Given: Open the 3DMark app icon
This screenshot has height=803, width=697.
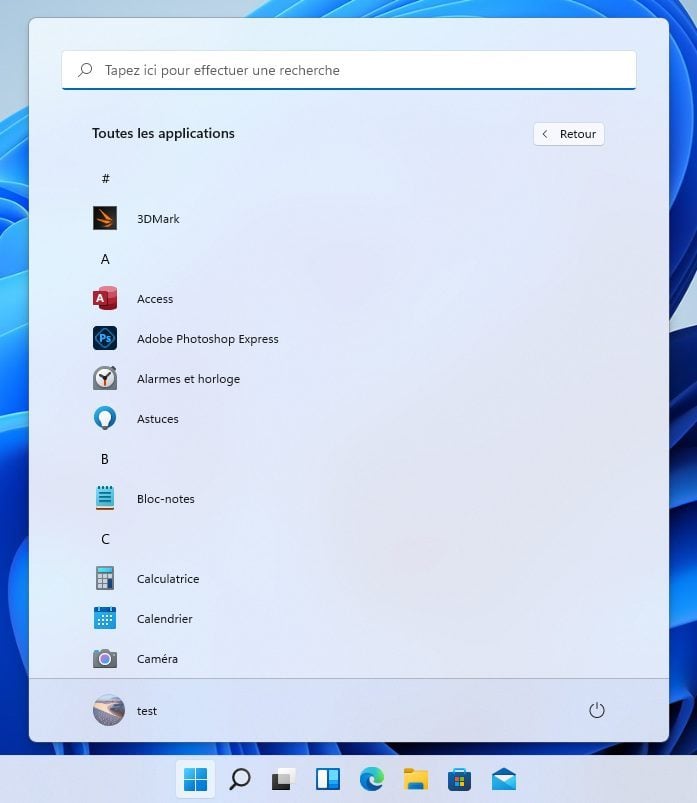Looking at the screenshot, I should coord(105,218).
